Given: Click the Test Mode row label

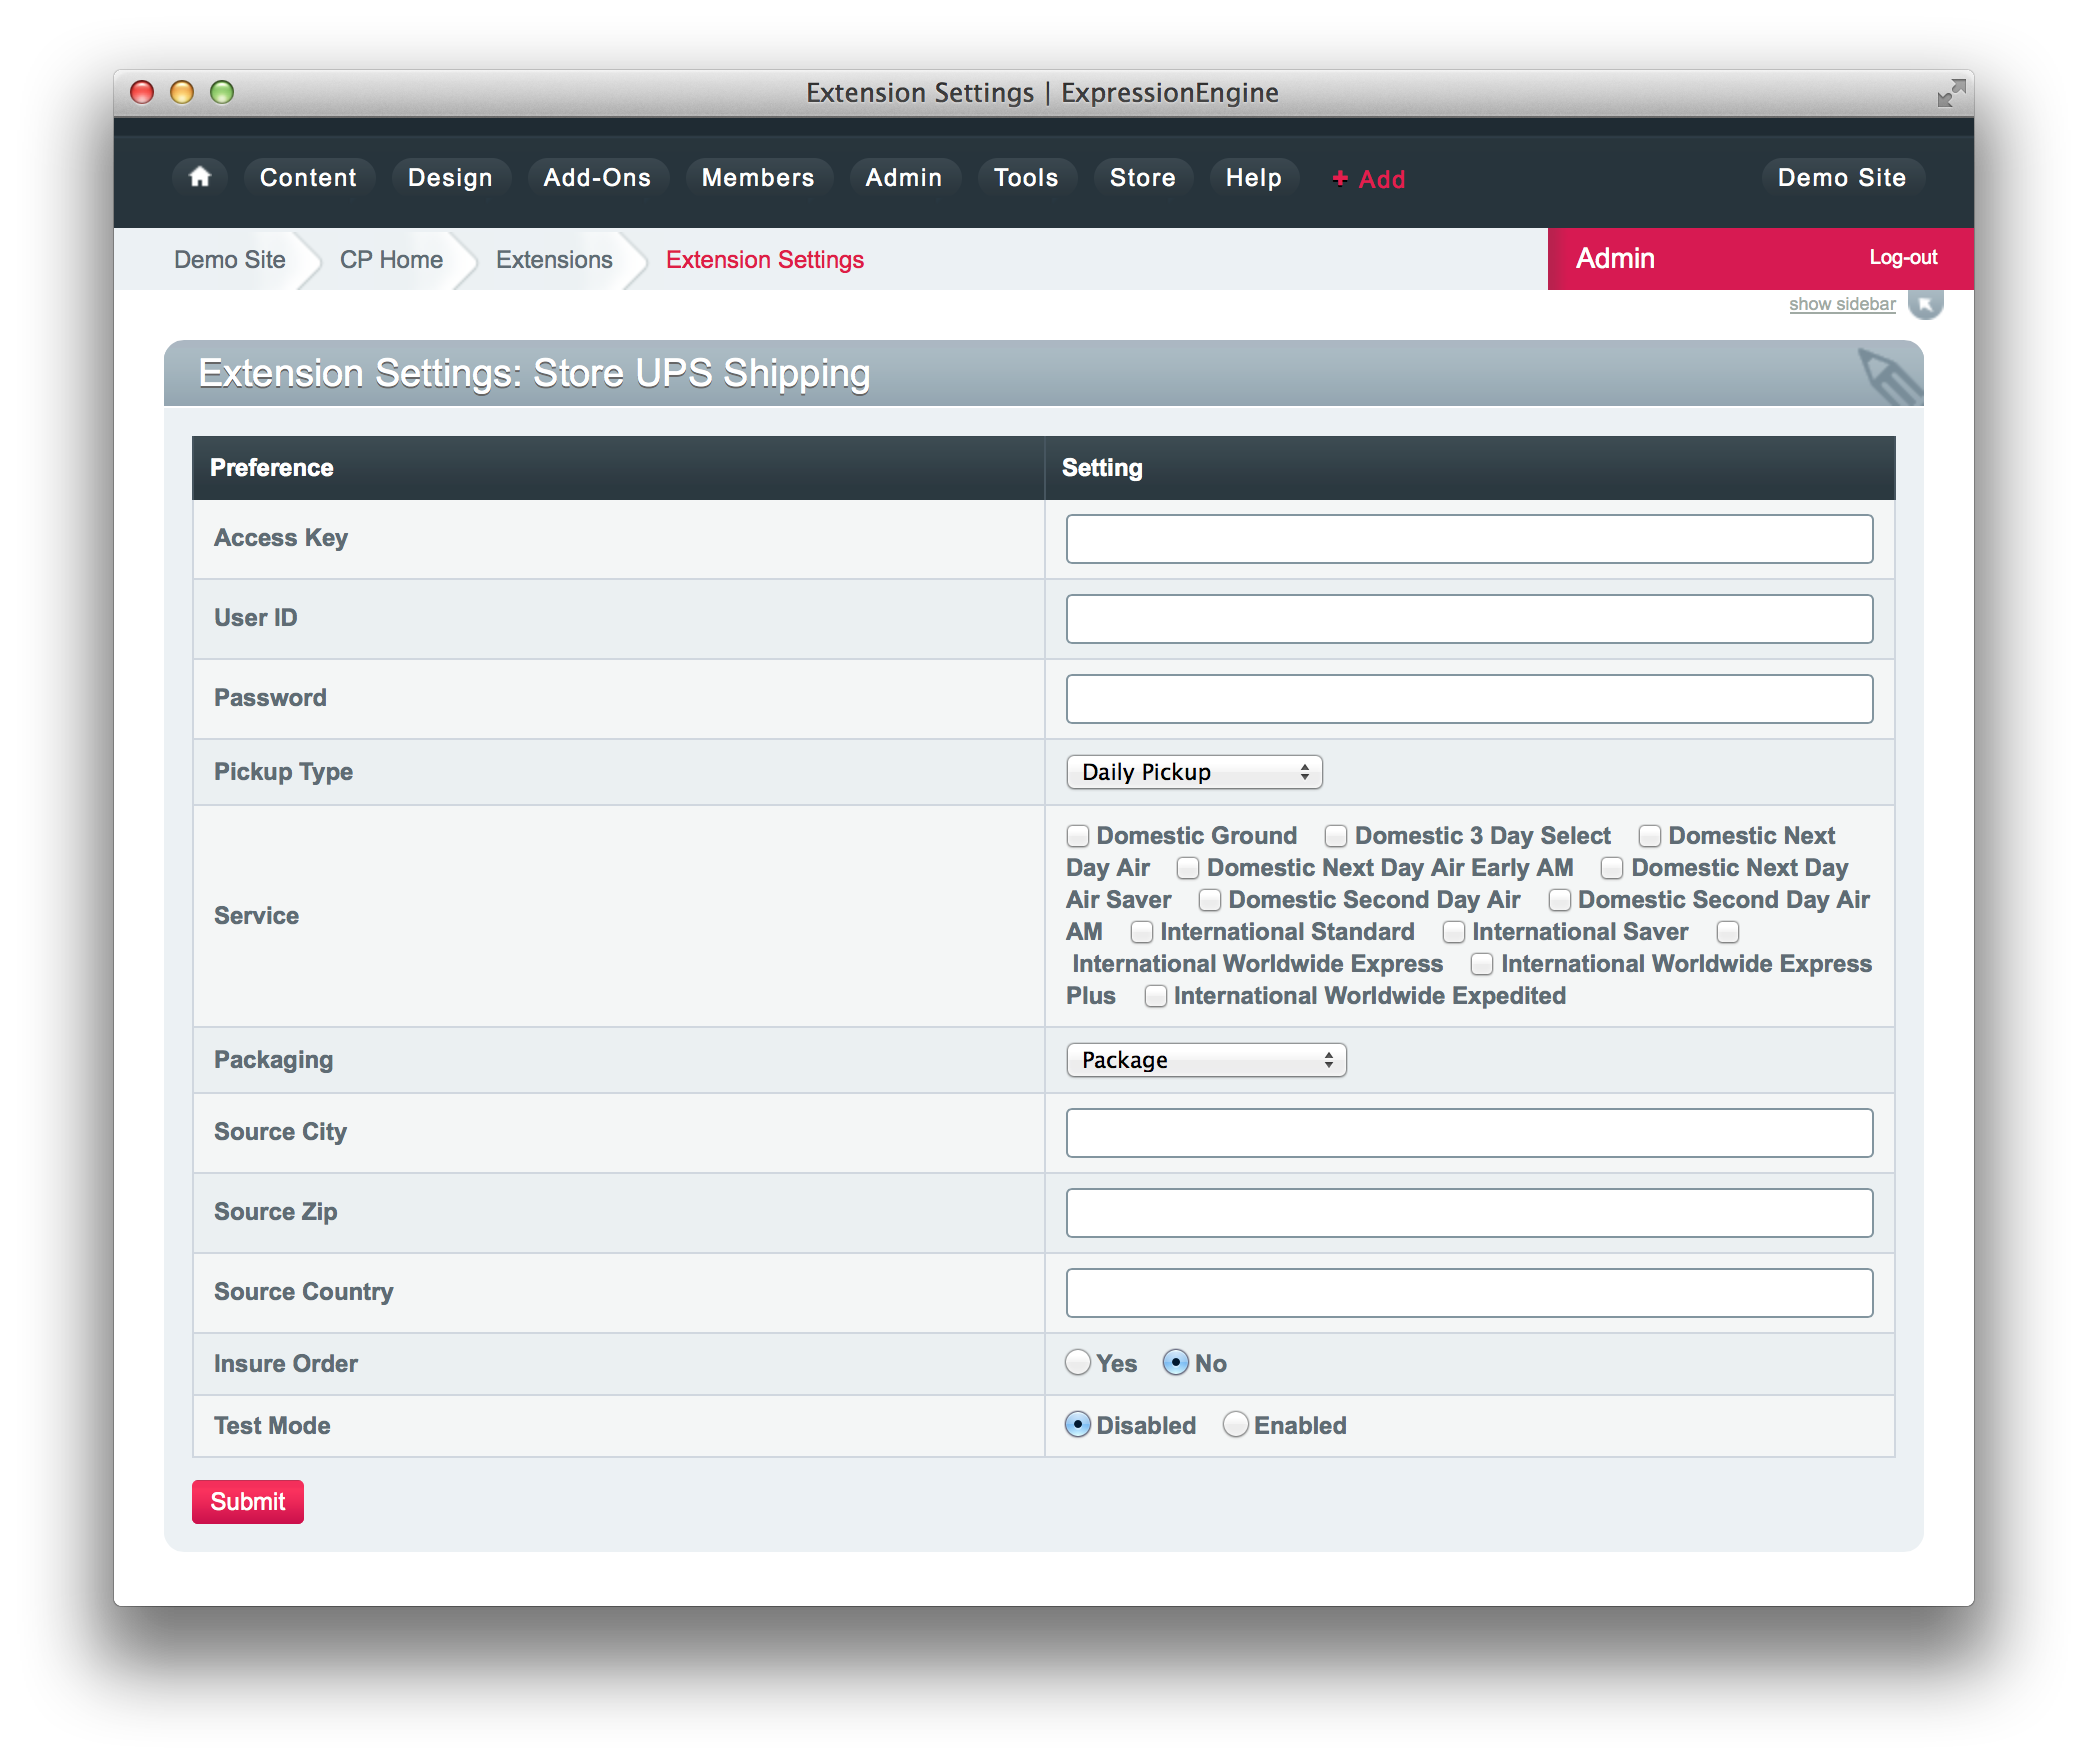Looking at the screenshot, I should (x=272, y=1426).
